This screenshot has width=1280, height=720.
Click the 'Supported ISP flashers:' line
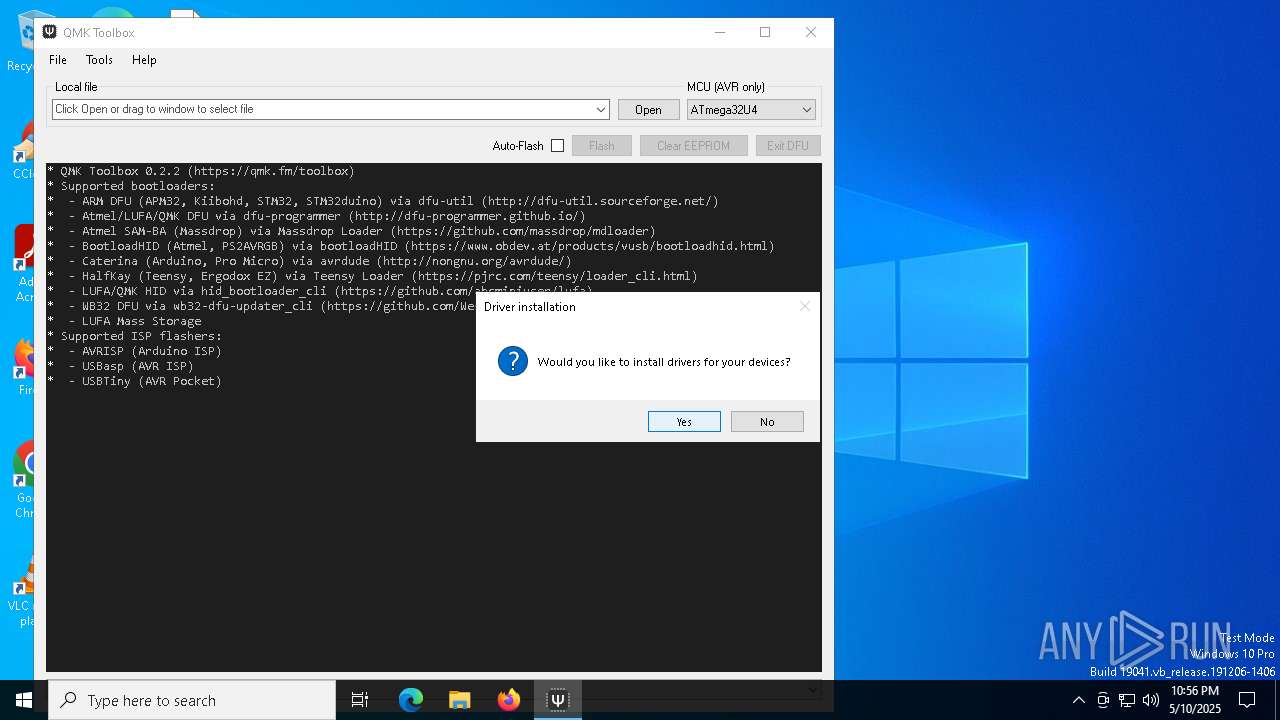point(135,336)
